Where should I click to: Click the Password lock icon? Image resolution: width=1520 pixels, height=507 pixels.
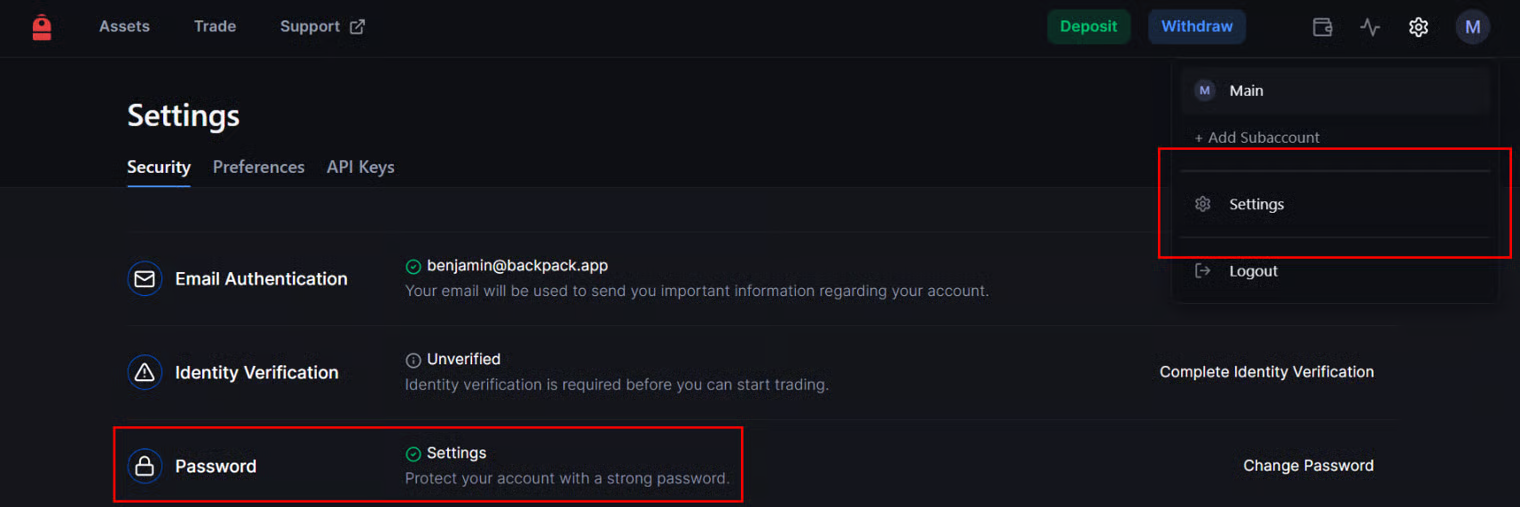pyautogui.click(x=145, y=466)
